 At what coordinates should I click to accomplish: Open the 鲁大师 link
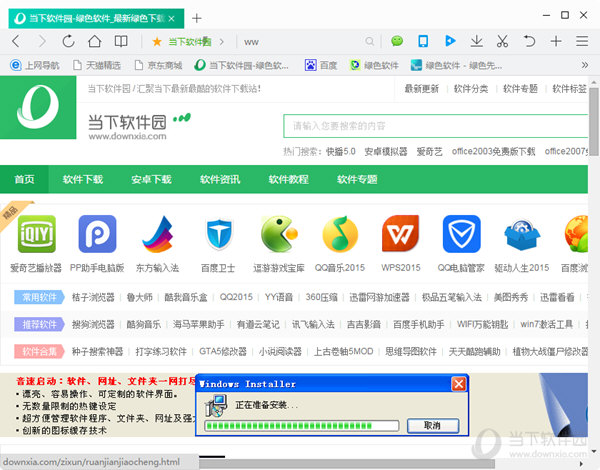pos(140,297)
